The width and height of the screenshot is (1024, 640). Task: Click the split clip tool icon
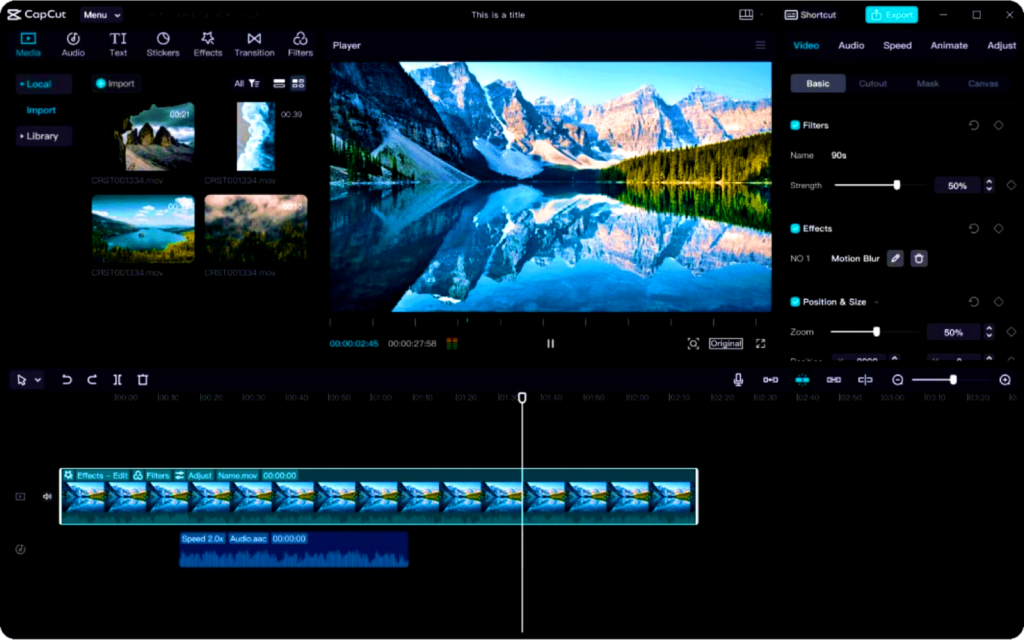click(x=117, y=380)
